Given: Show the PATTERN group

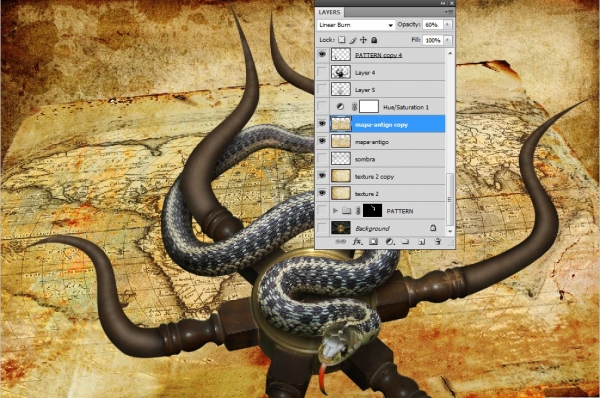Looking at the screenshot, I should [322, 210].
